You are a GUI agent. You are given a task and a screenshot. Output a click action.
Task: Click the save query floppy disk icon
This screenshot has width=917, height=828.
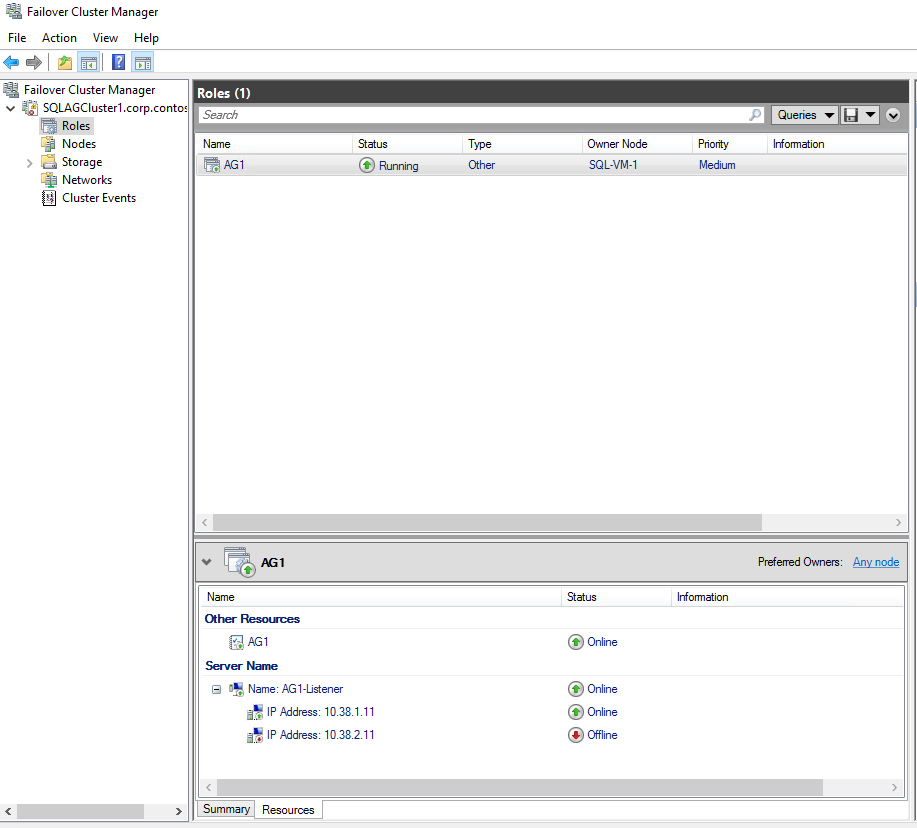852,115
